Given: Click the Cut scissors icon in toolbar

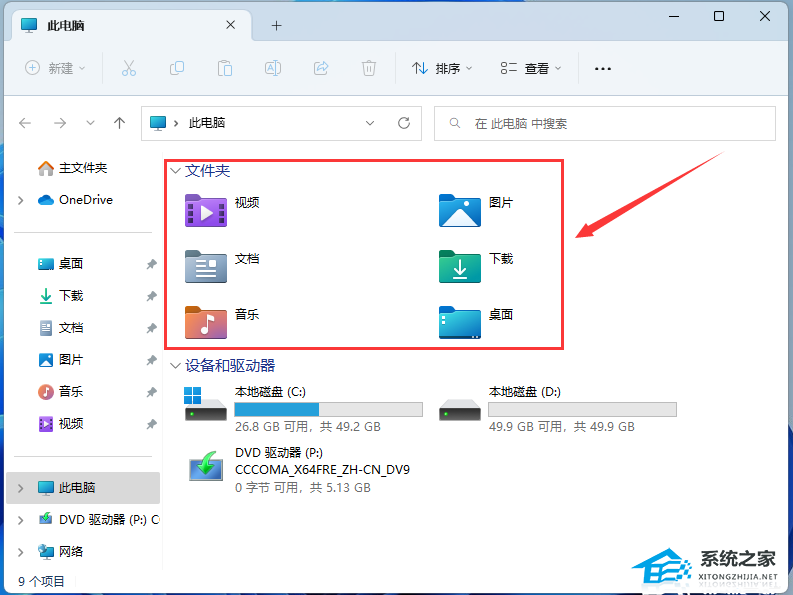Looking at the screenshot, I should 128,68.
